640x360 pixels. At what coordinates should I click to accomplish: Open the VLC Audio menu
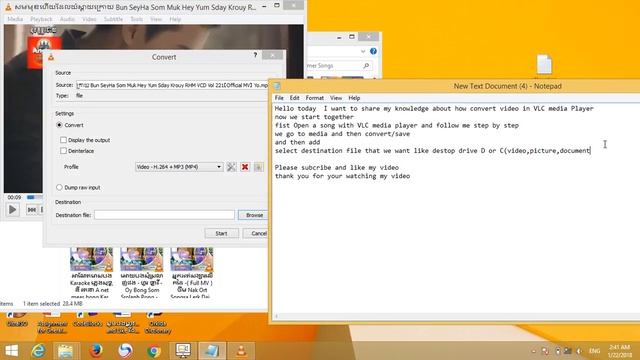67,19
